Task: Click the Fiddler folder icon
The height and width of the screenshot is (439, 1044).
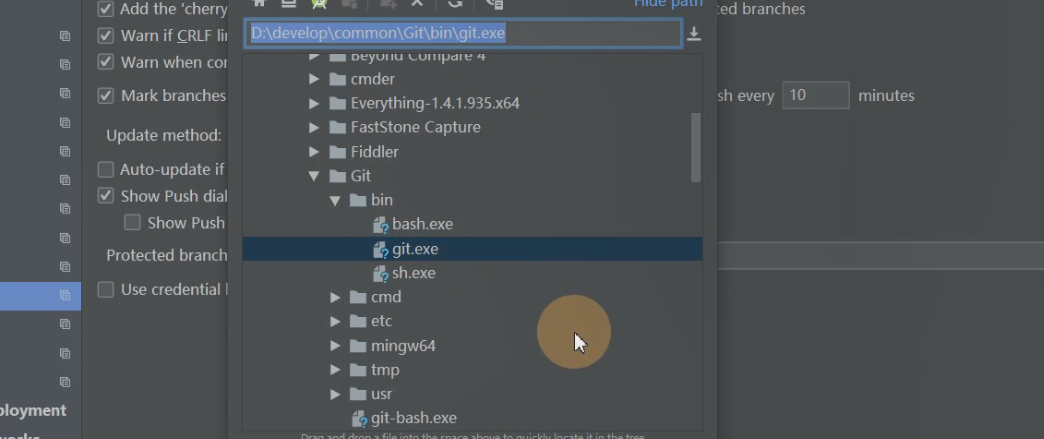Action: coord(338,152)
